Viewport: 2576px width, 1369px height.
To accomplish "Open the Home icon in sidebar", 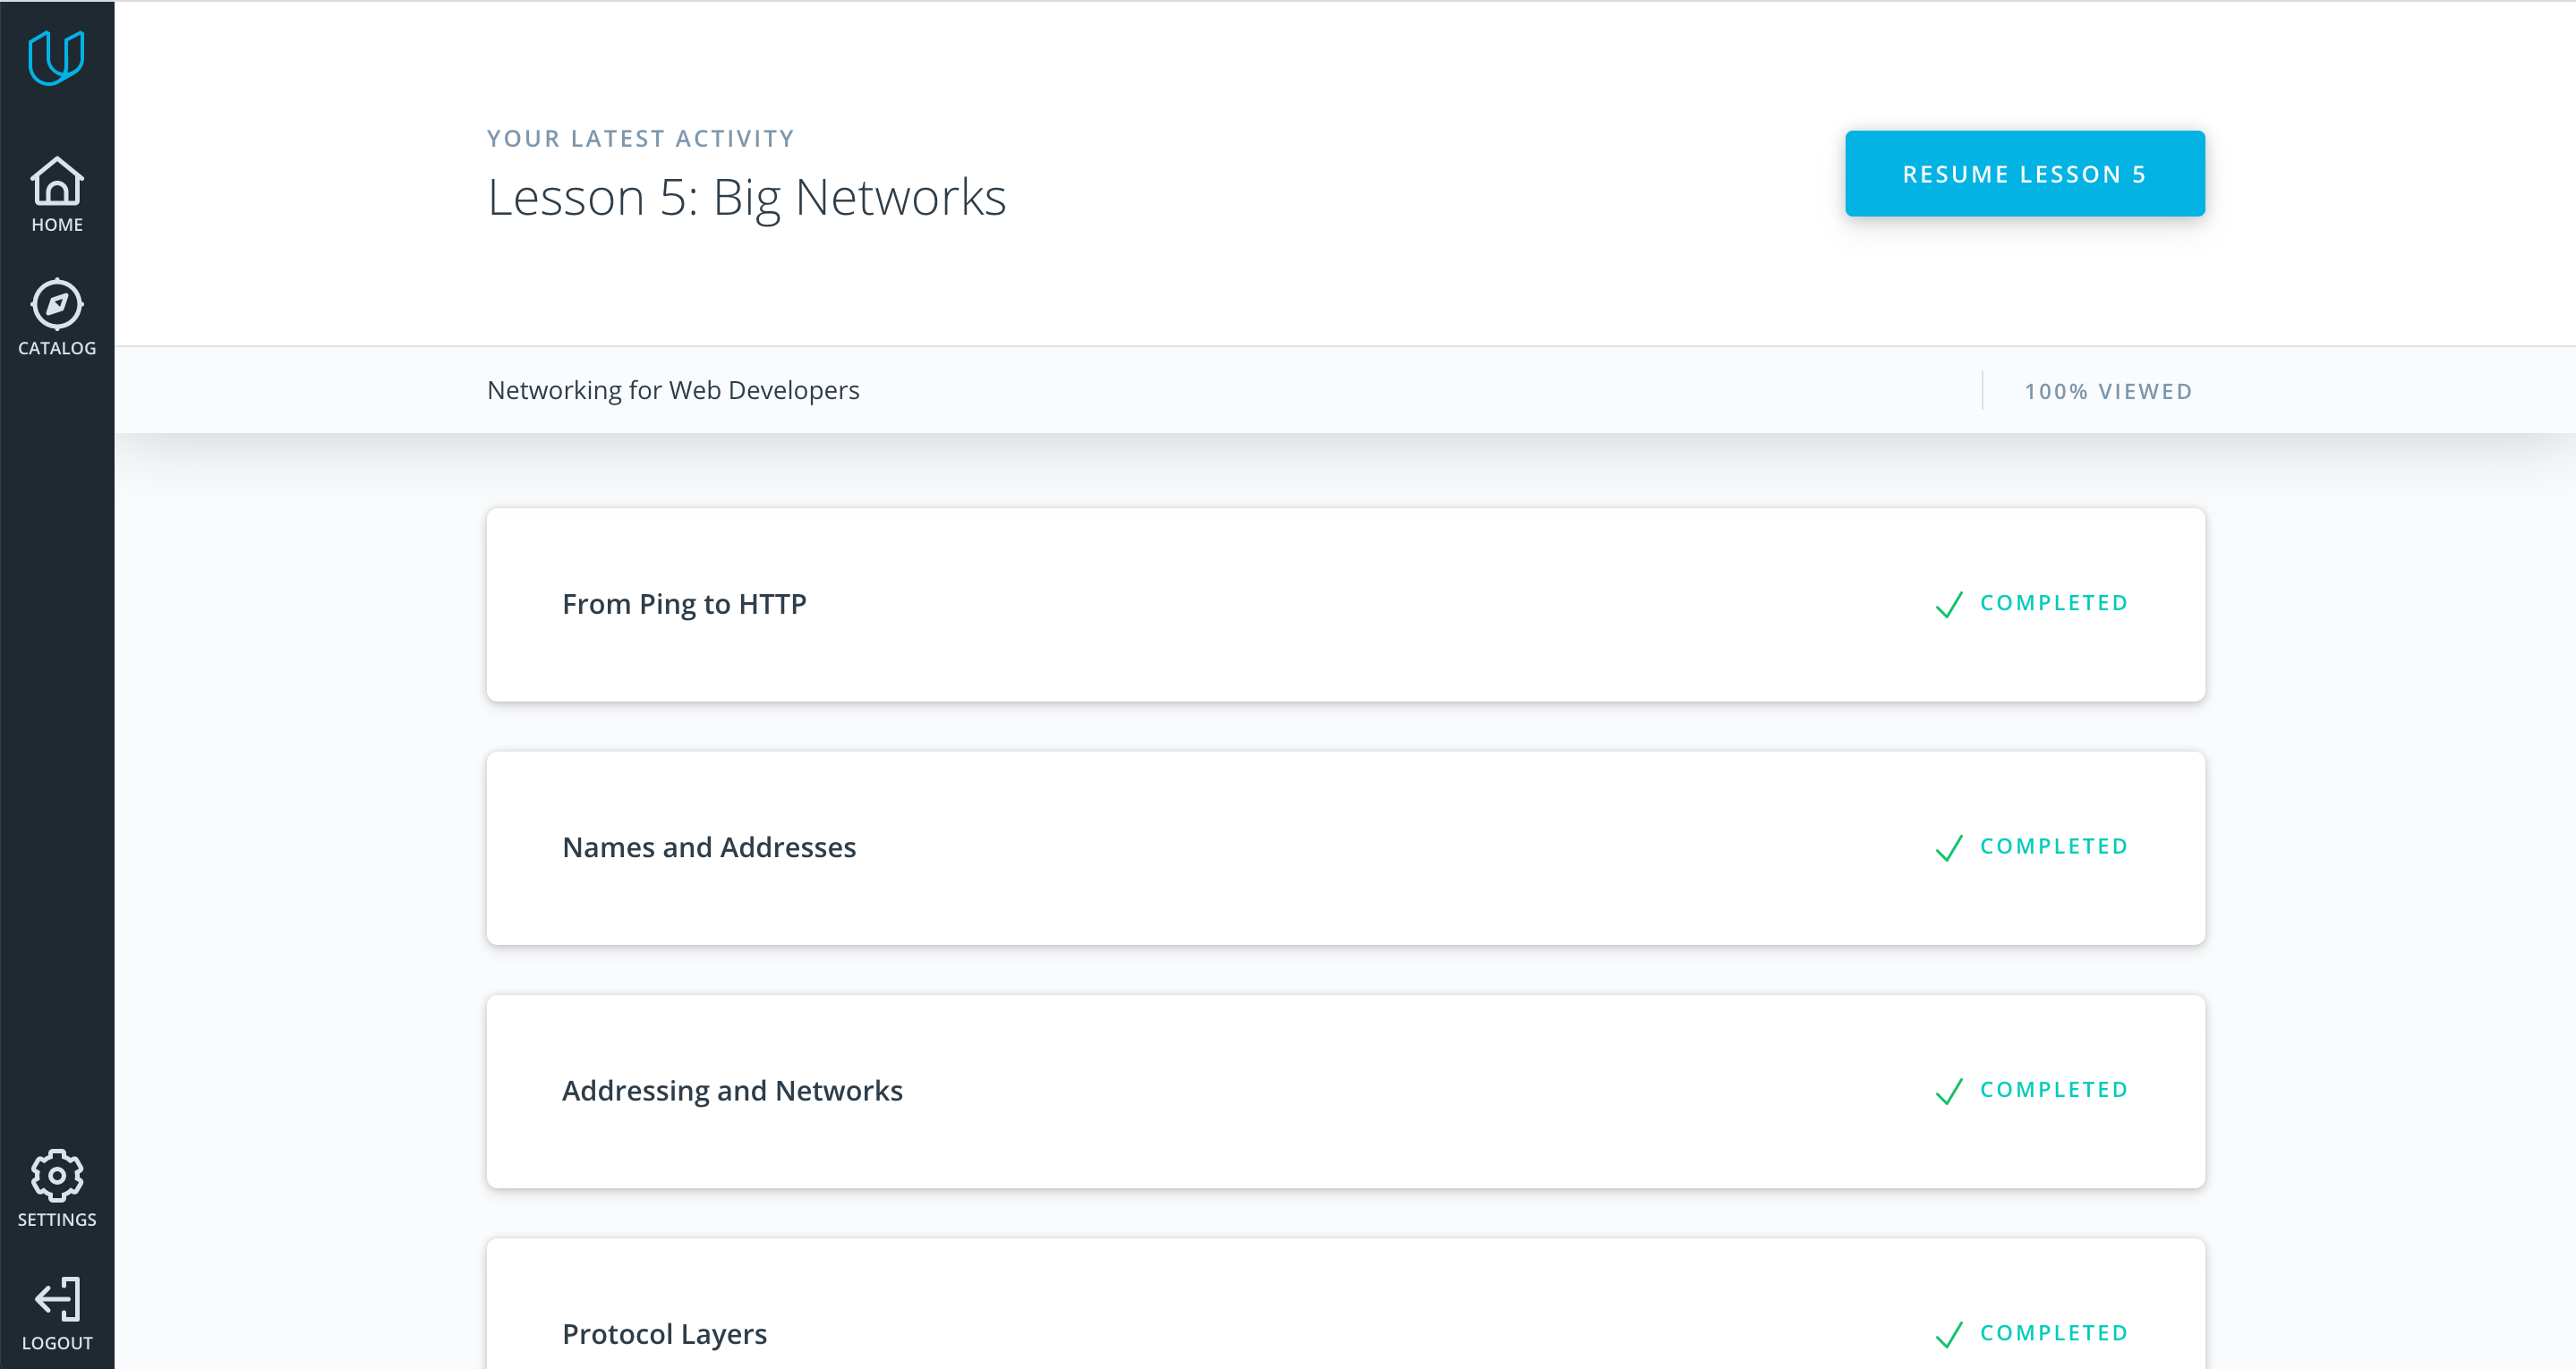I will [57, 181].
